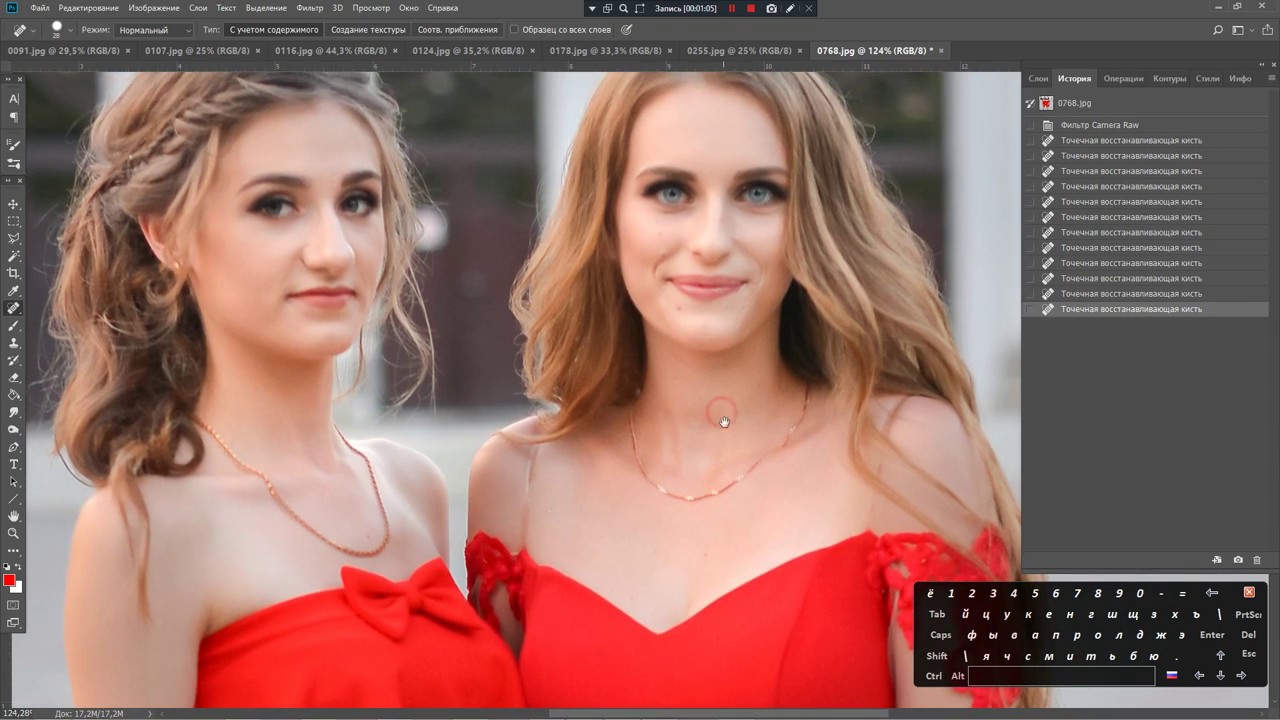The image size is (1280, 720).
Task: Choose 'С учетом содержимого' type option
Action: [x=274, y=30]
